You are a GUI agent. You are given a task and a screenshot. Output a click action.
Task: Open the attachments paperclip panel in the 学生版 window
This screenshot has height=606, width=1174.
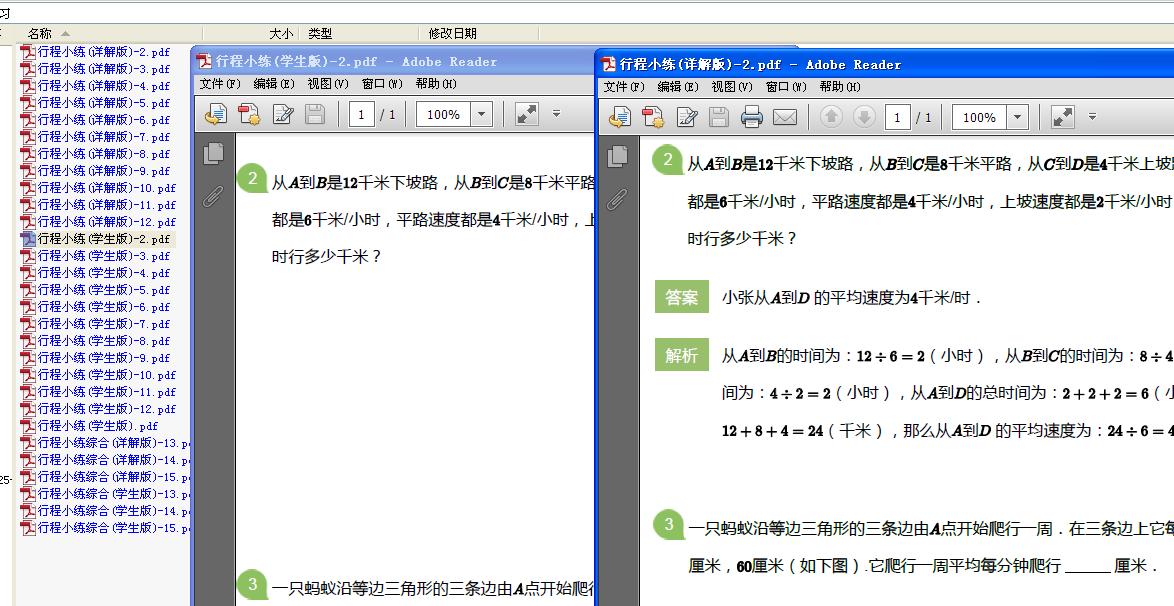[212, 195]
